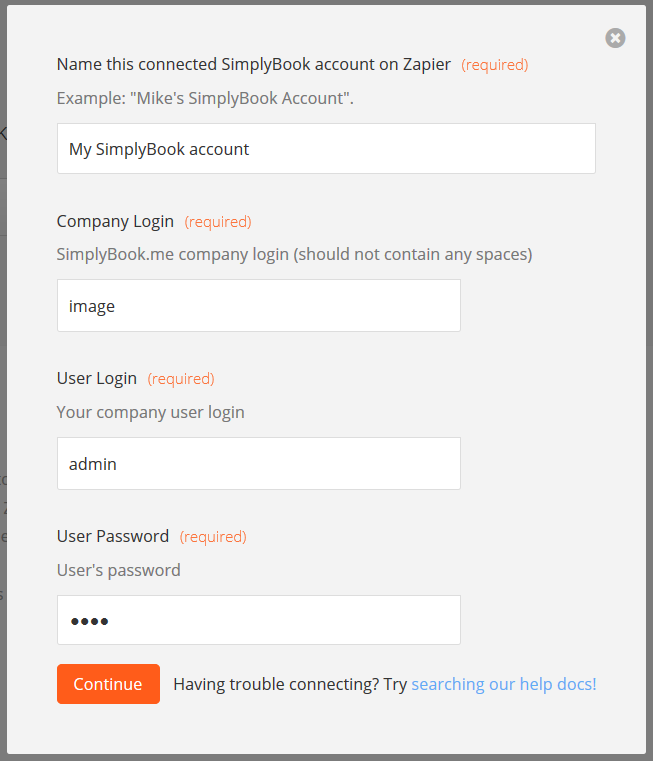
Task: Click into the User Password field
Action: 258,621
